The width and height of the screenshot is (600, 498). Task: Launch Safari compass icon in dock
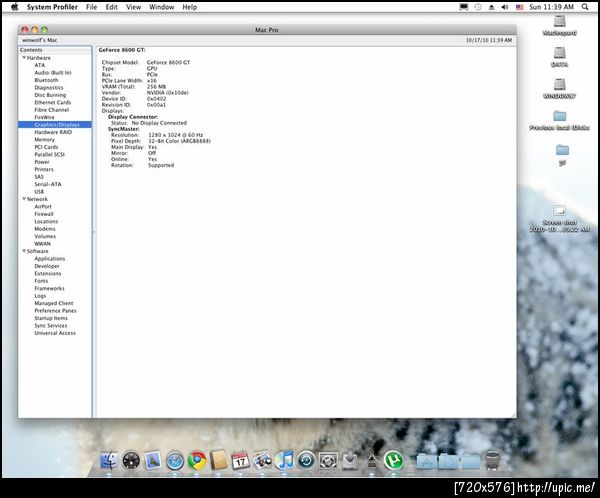coord(175,460)
